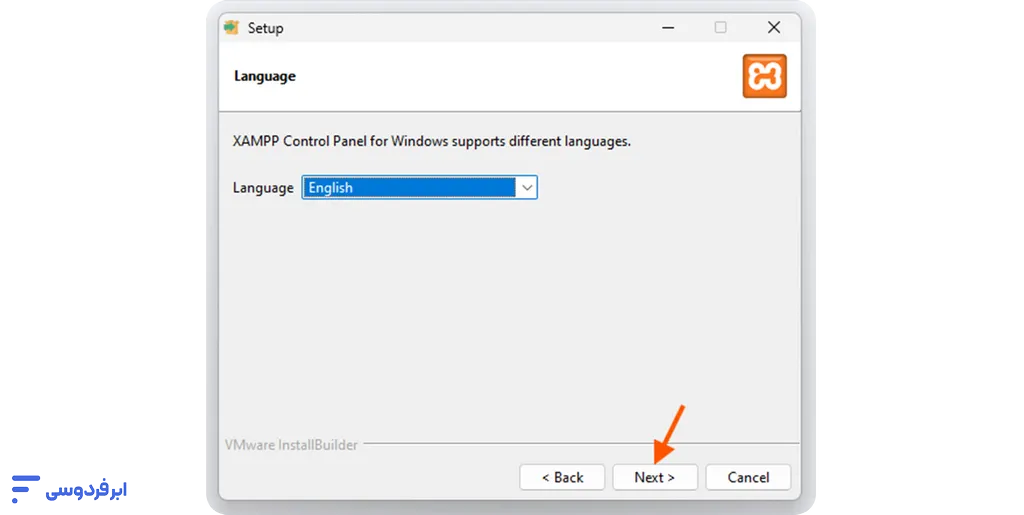1024x515 pixels.
Task: Cancel the XAMPP setup
Action: click(748, 477)
